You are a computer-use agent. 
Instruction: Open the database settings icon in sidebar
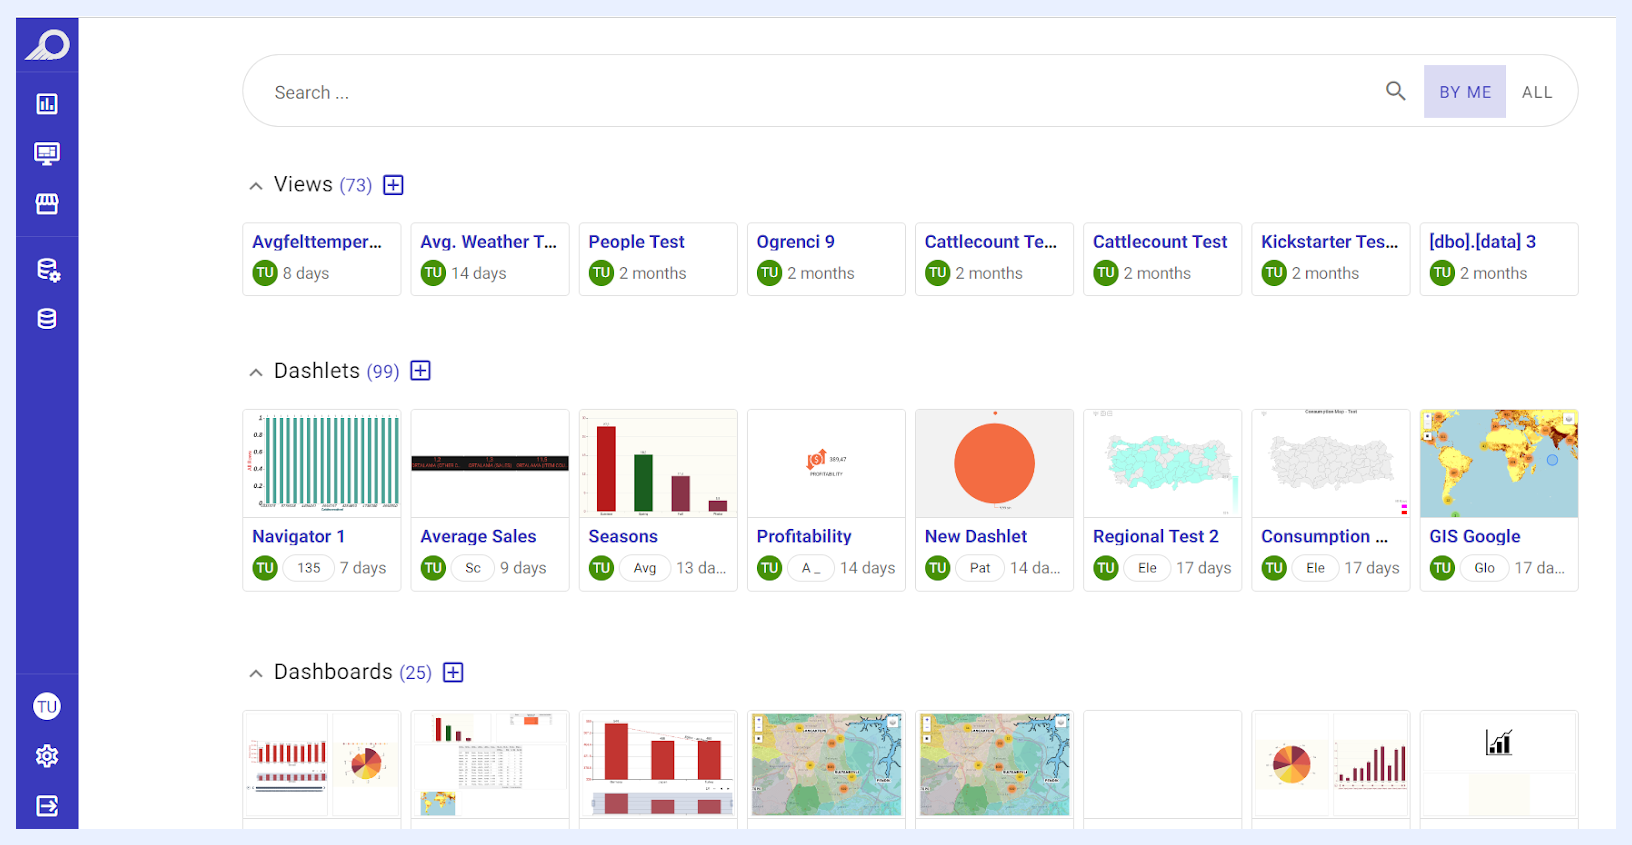tap(47, 270)
